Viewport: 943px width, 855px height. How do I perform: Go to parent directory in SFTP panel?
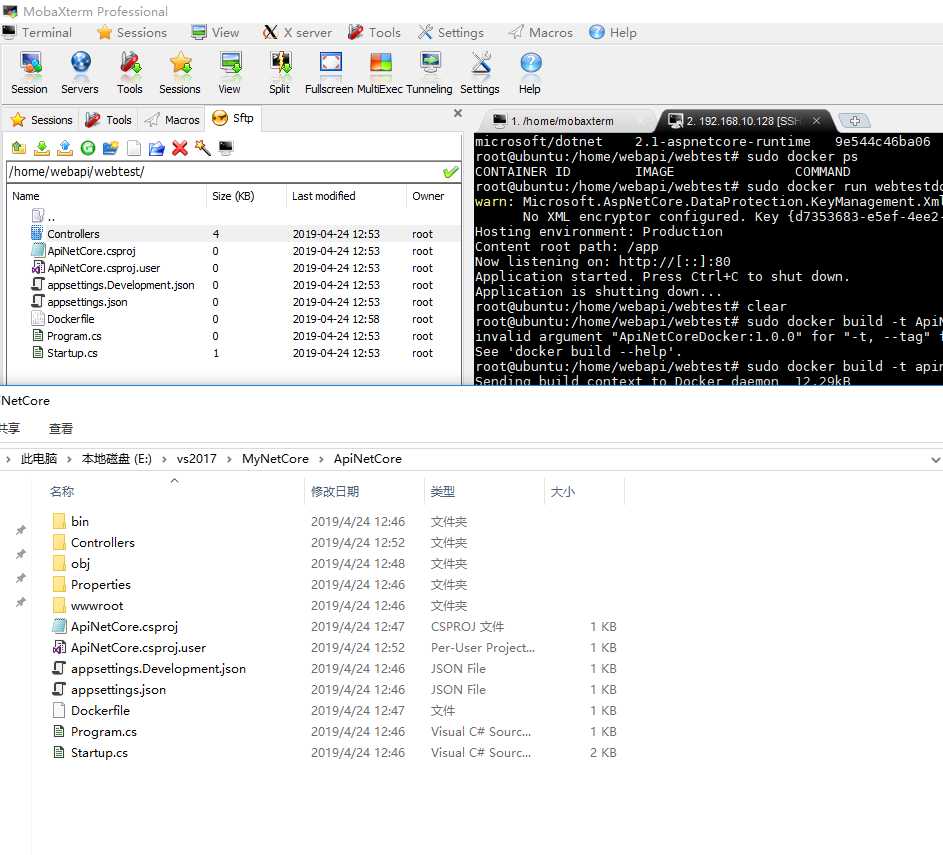pyautogui.click(x=19, y=147)
